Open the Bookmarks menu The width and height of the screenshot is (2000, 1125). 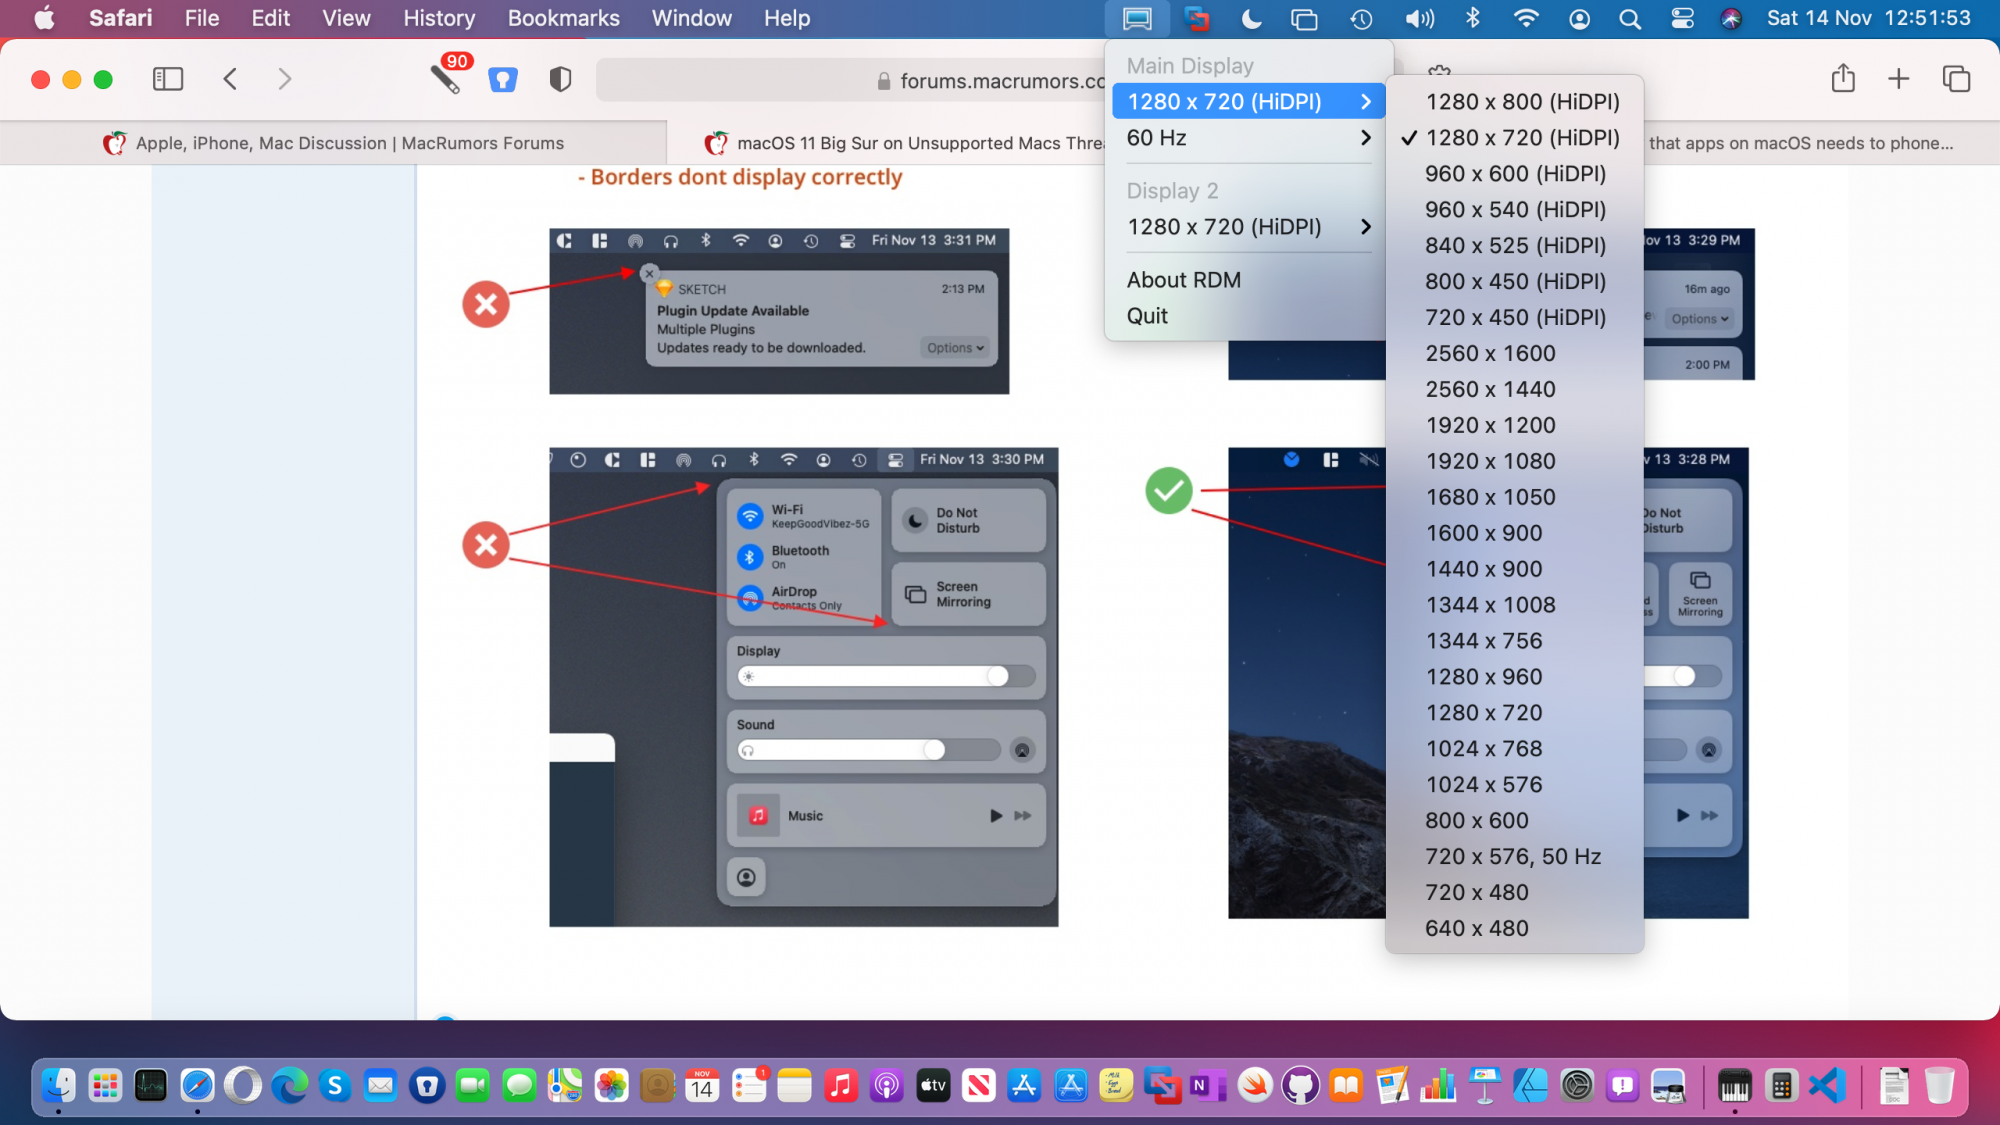pos(563,18)
